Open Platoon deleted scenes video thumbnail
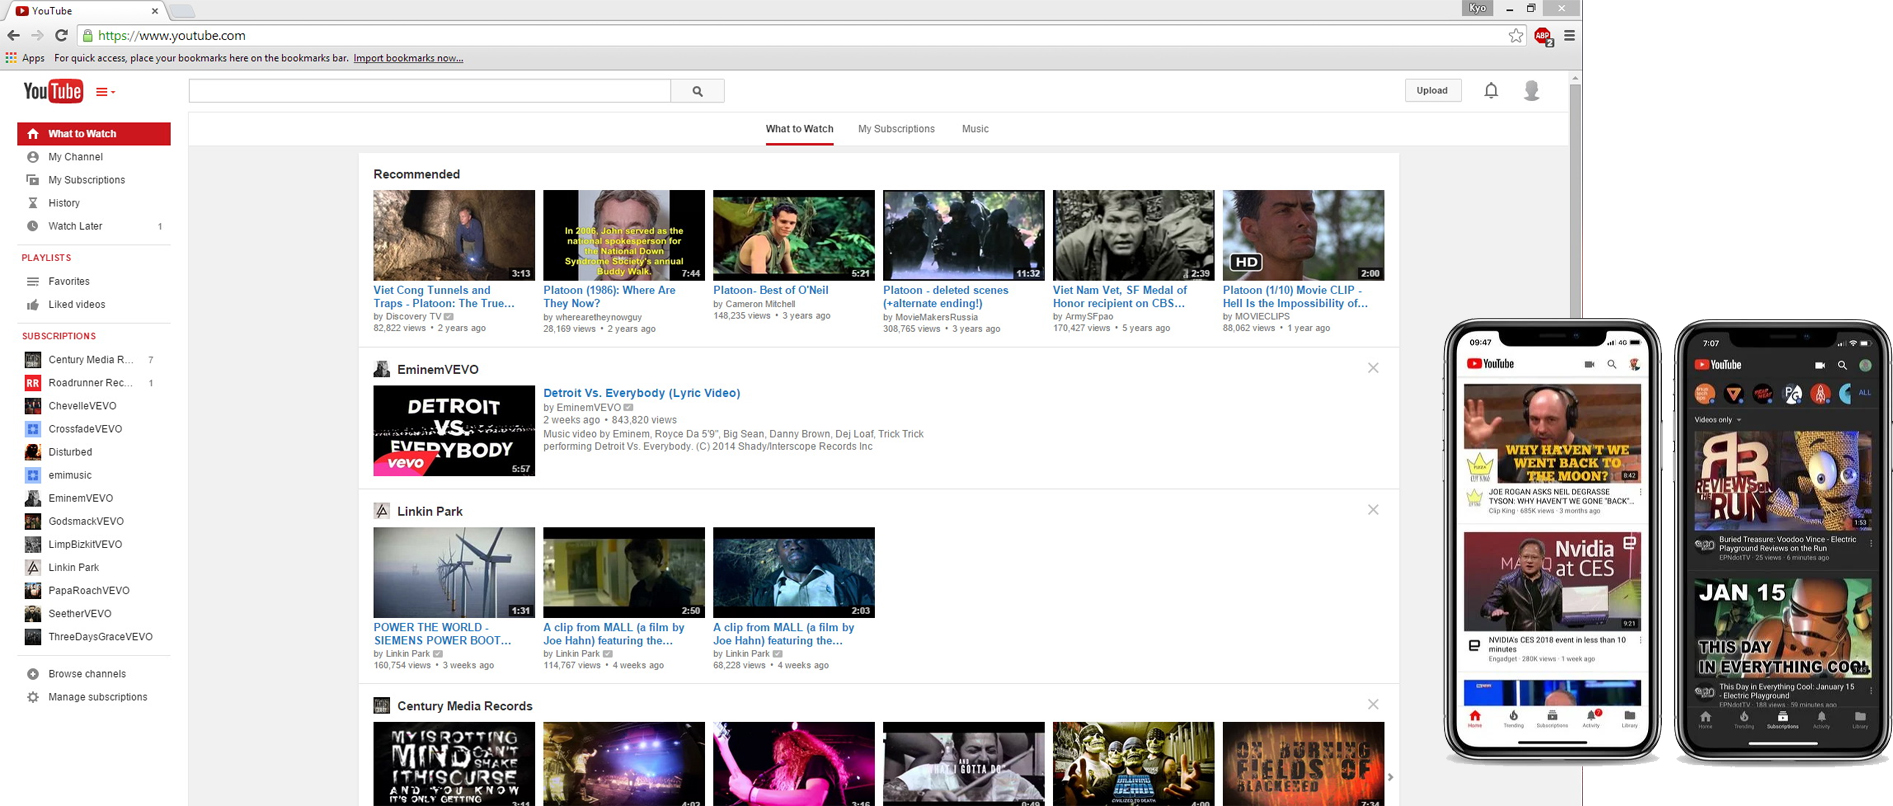This screenshot has width=1893, height=806. click(964, 235)
